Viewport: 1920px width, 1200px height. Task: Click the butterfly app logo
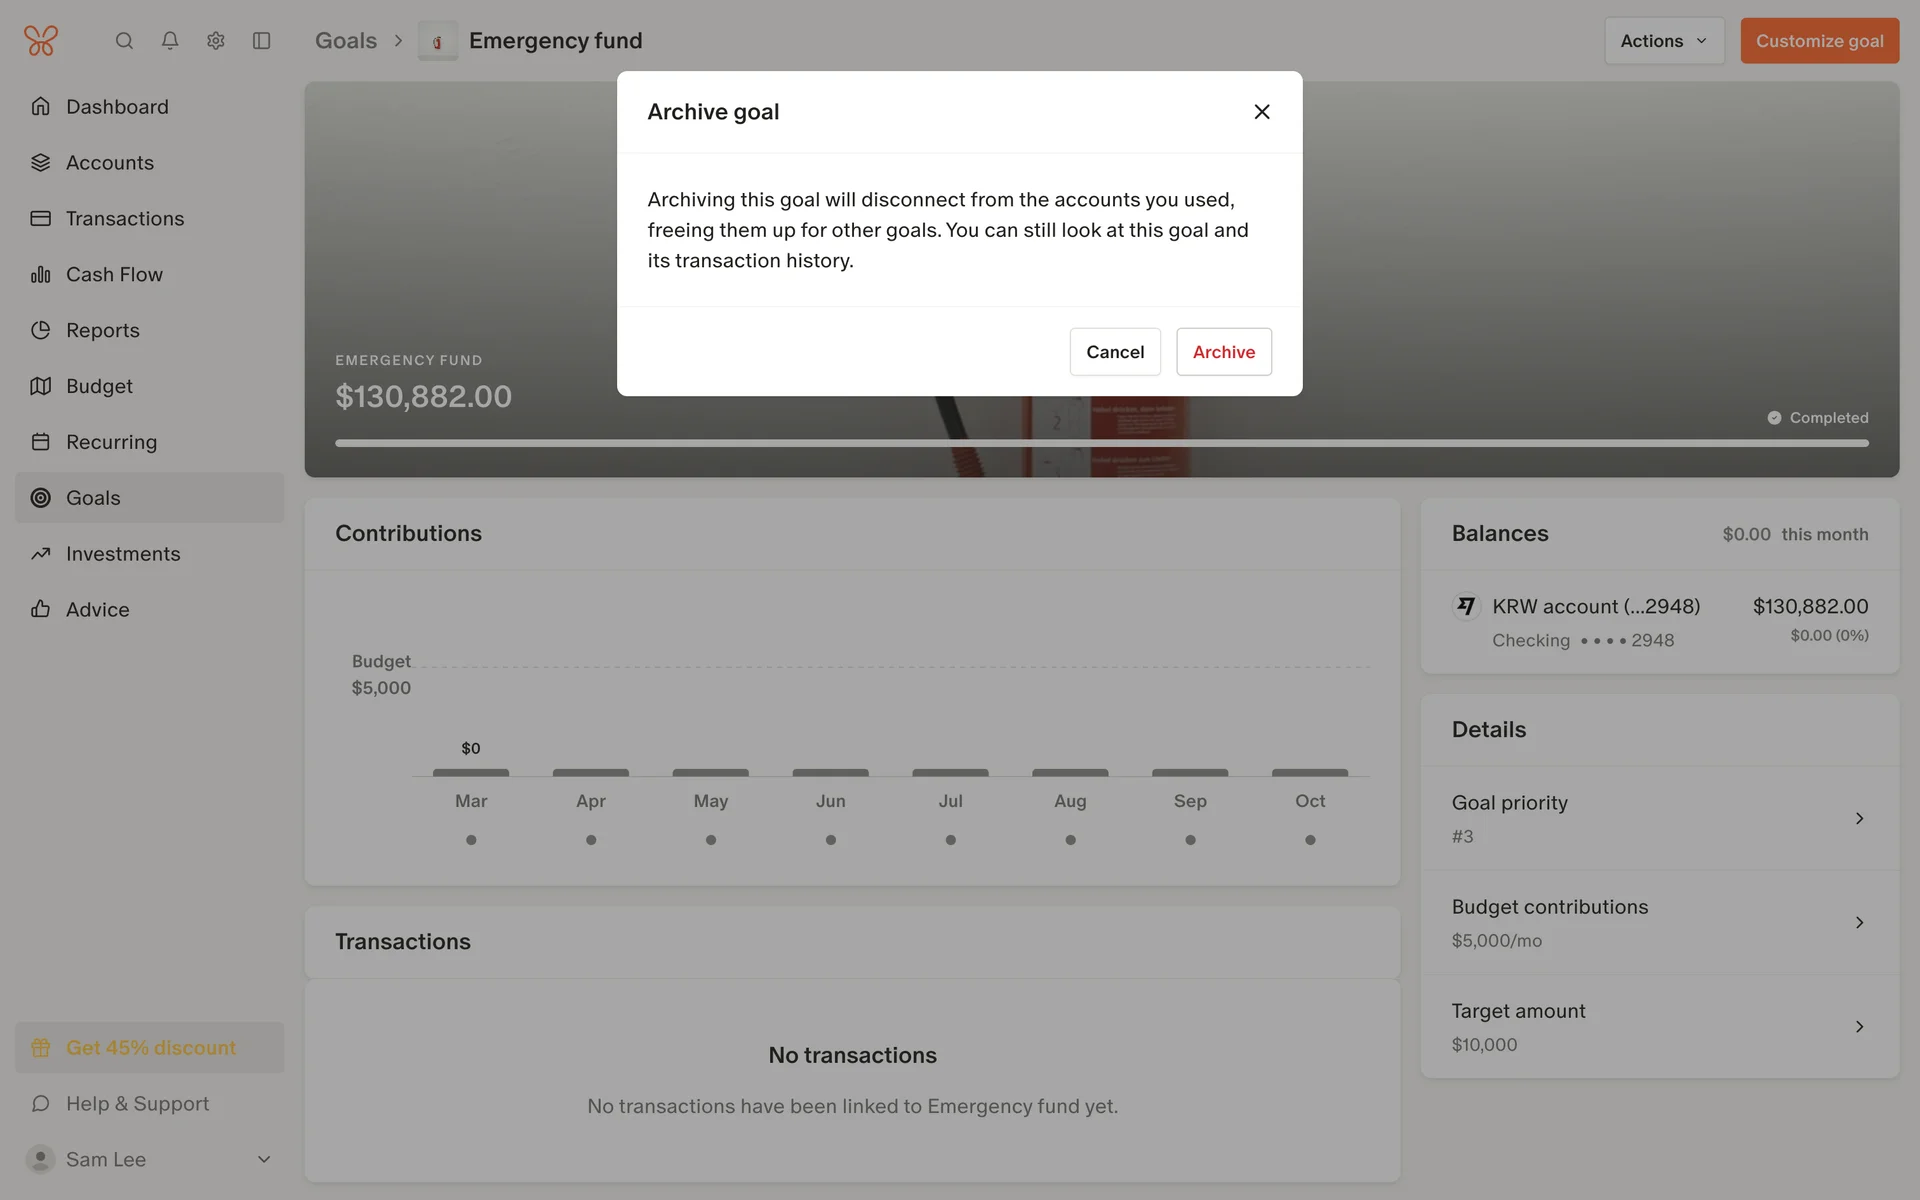[41, 41]
